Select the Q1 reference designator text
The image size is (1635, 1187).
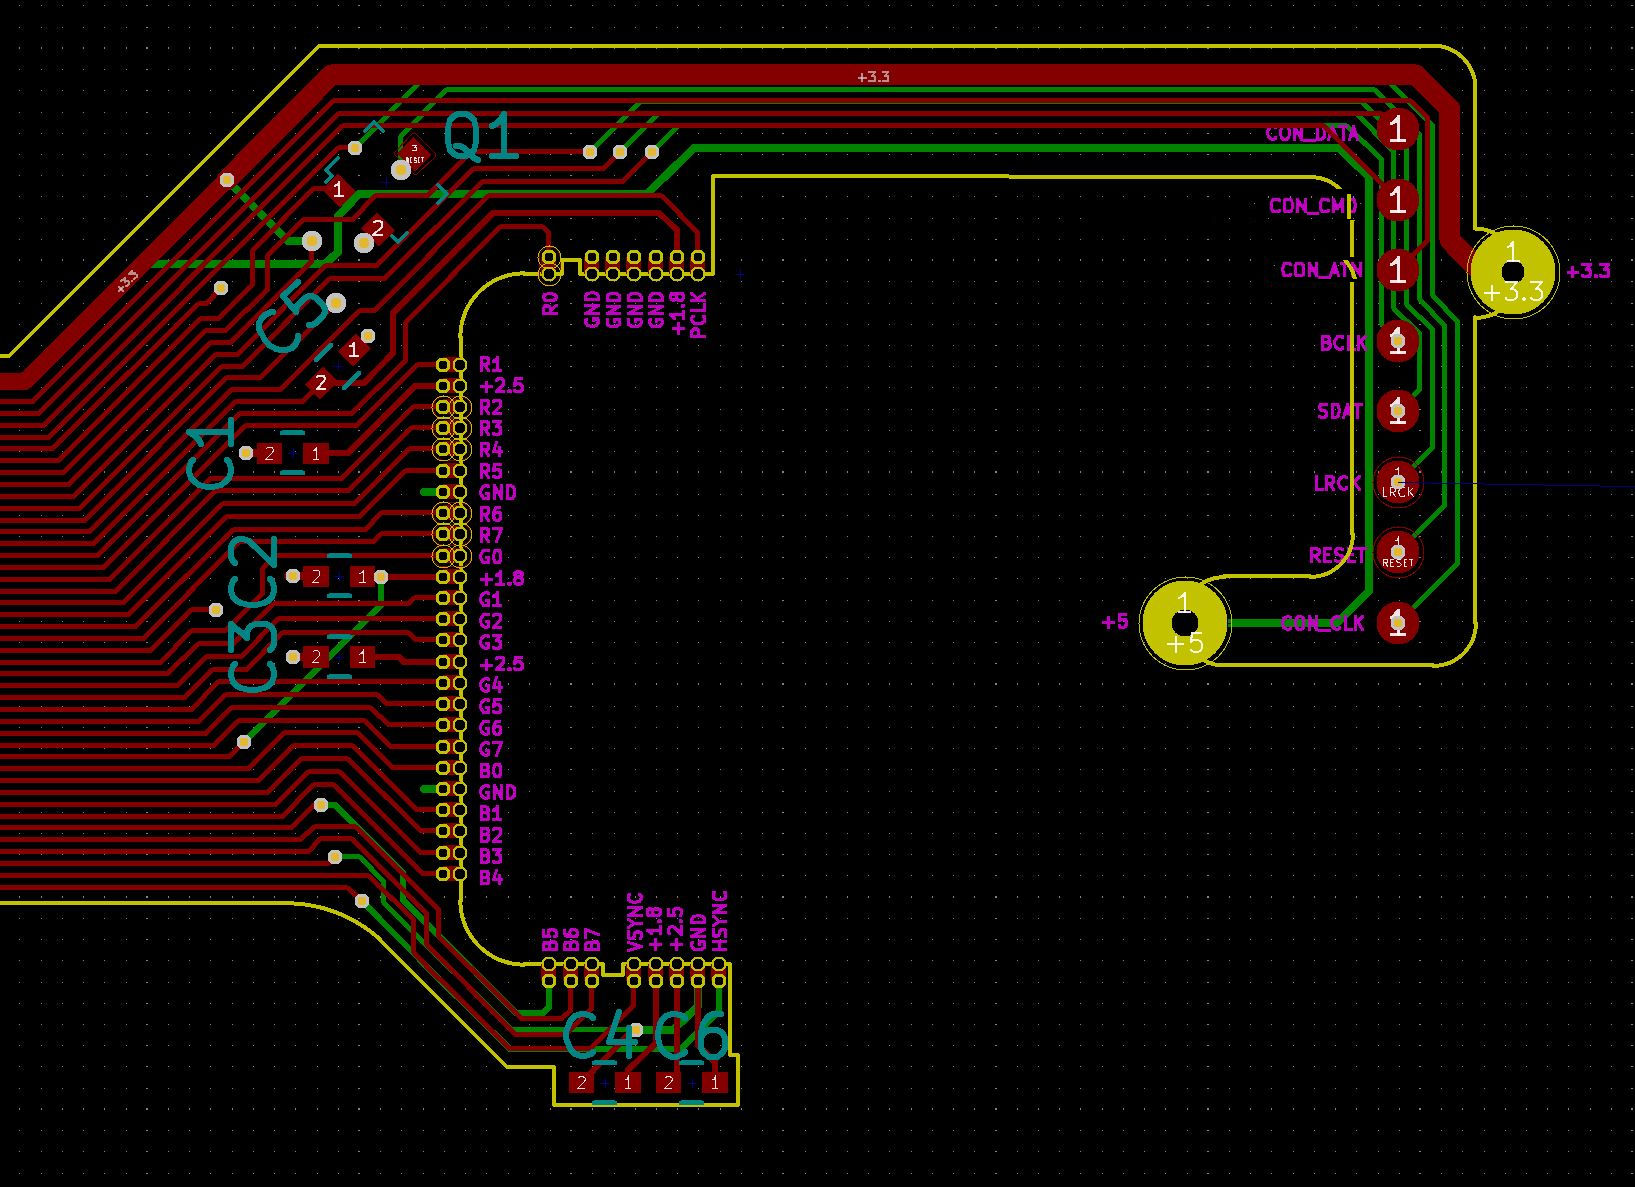pyautogui.click(x=481, y=138)
